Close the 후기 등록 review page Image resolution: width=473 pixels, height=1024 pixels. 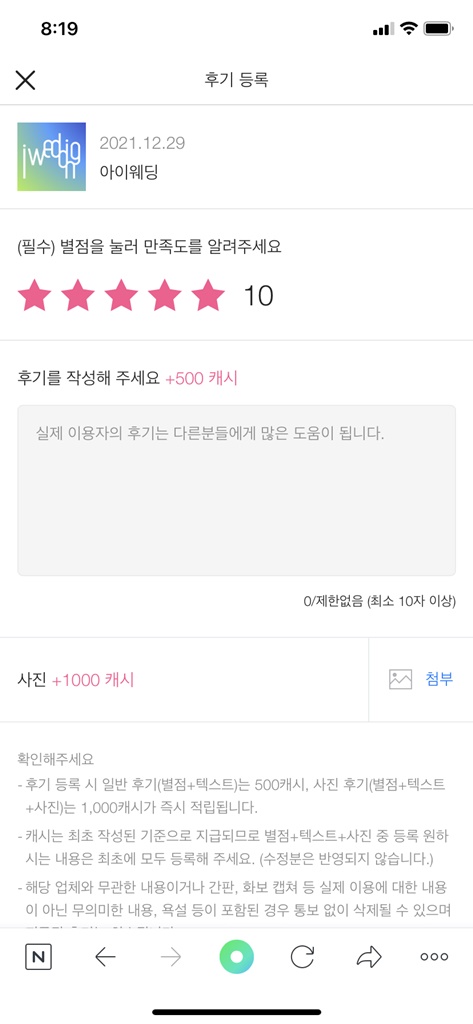point(25,80)
